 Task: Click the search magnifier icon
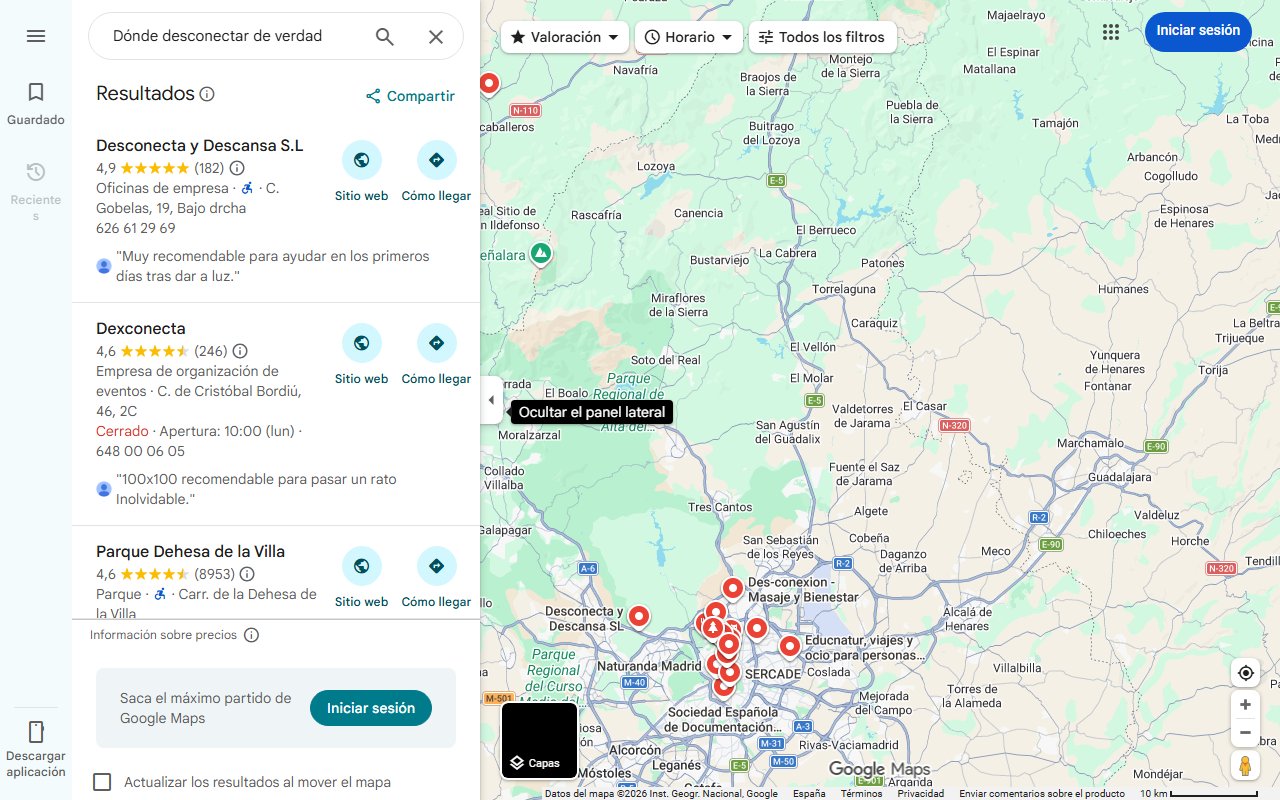coord(384,36)
